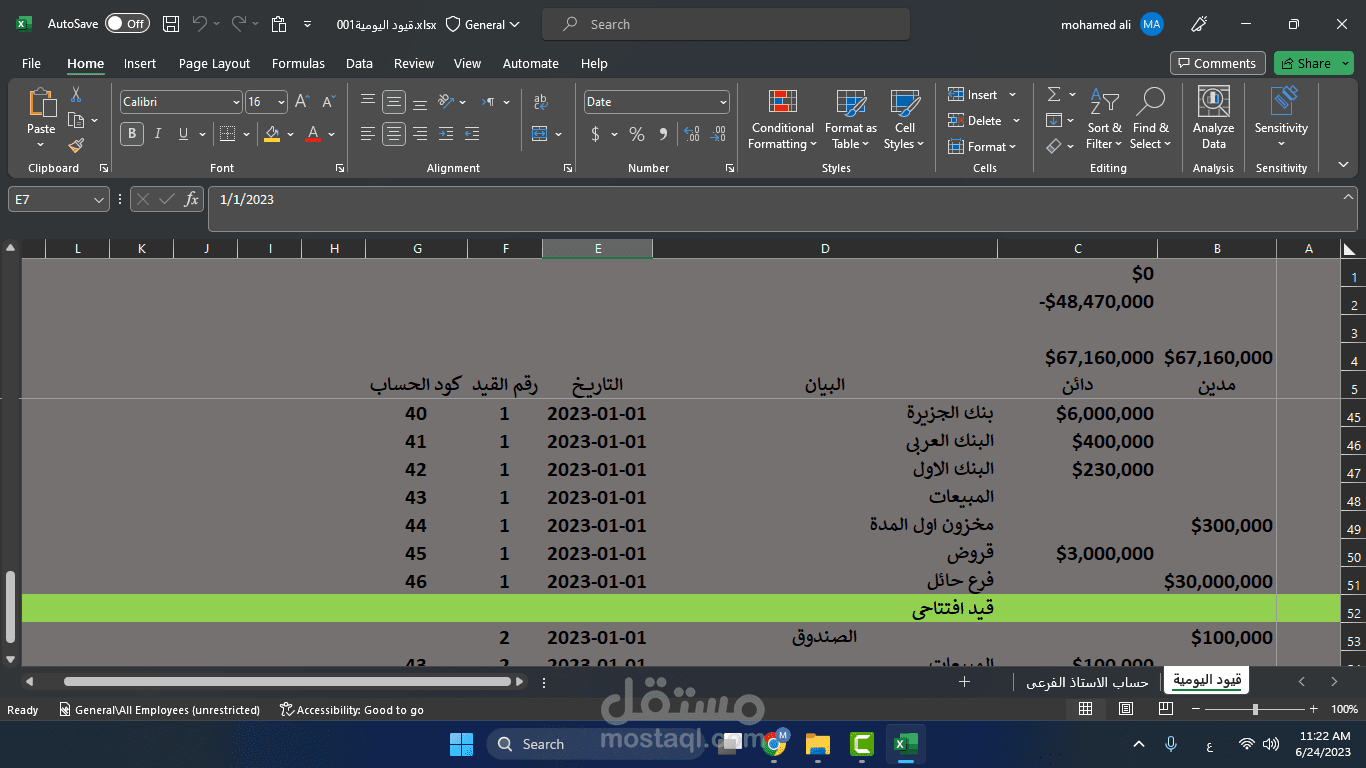Switch to the Page Layout tab

pos(214,63)
